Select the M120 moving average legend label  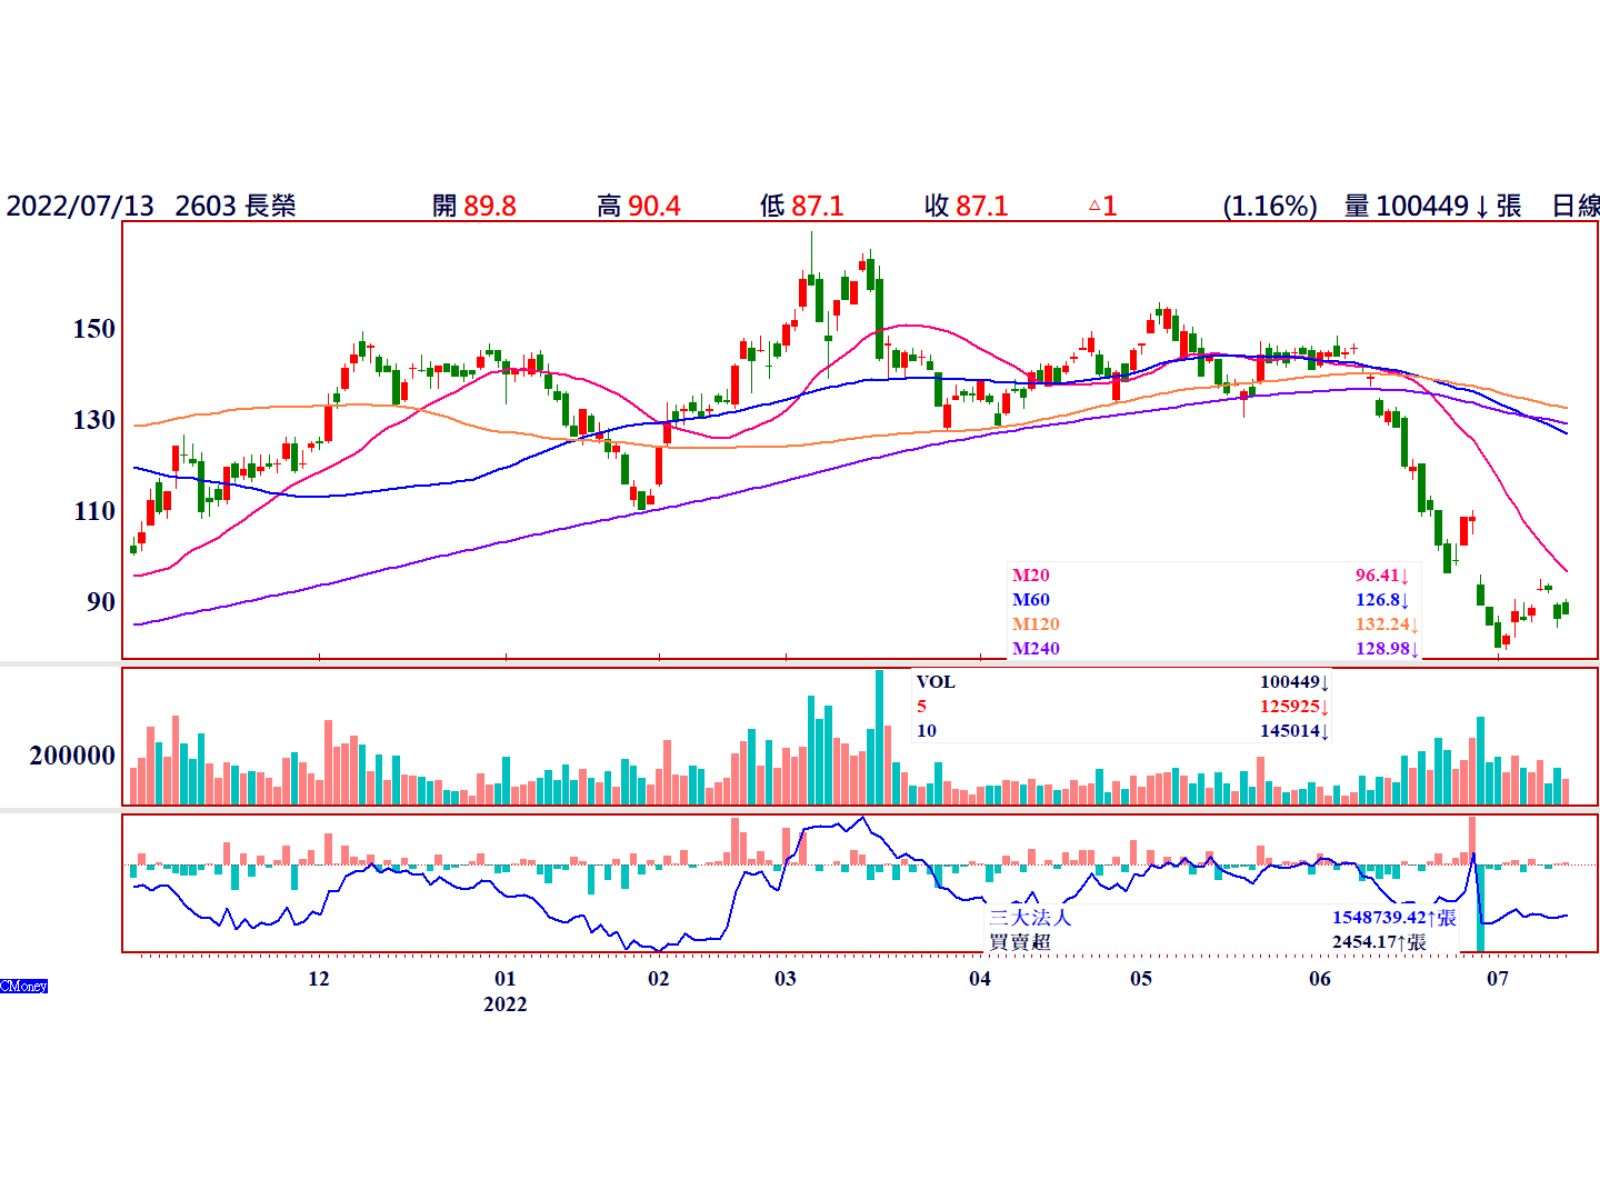click(x=1035, y=624)
